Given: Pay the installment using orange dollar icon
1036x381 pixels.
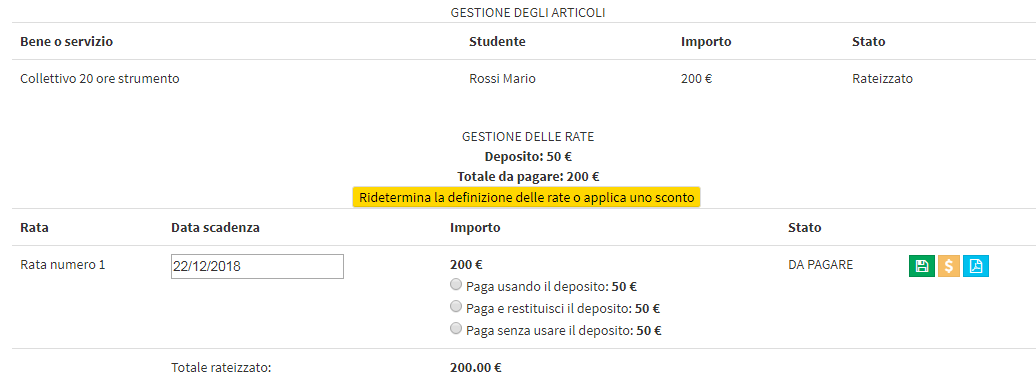Looking at the screenshot, I should pos(949,266).
